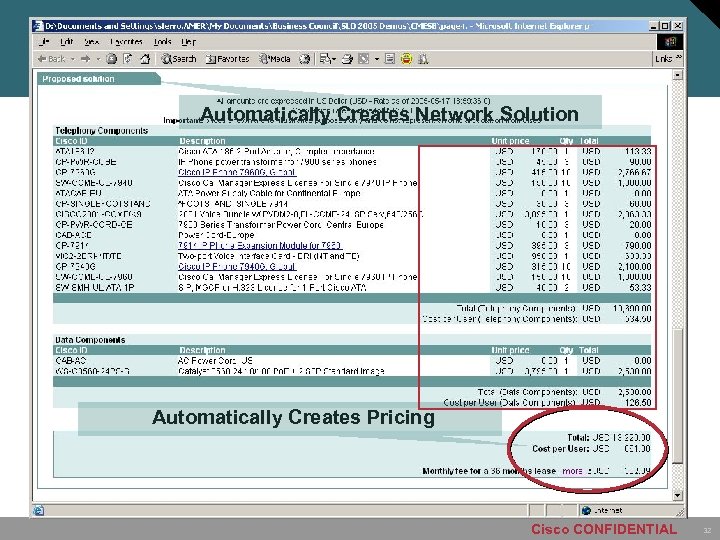The width and height of the screenshot is (720, 540).
Task: Open the Edit menu
Action: (x=67, y=42)
